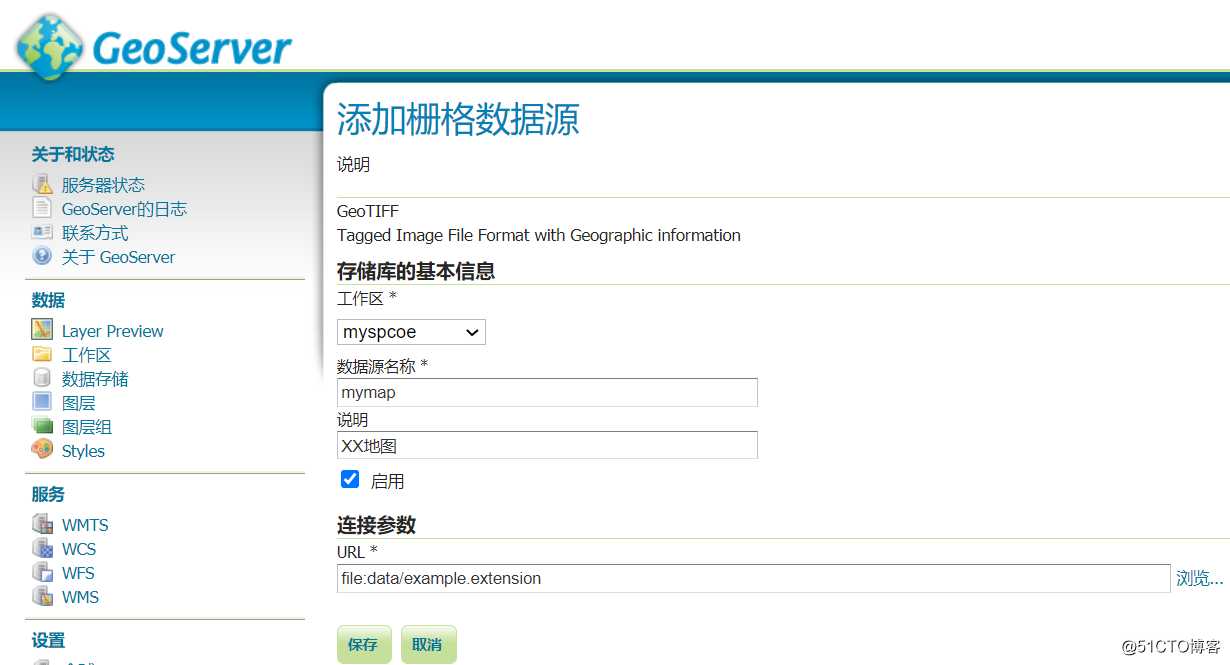
Task: Go to 工作区 page
Action: click(86, 355)
